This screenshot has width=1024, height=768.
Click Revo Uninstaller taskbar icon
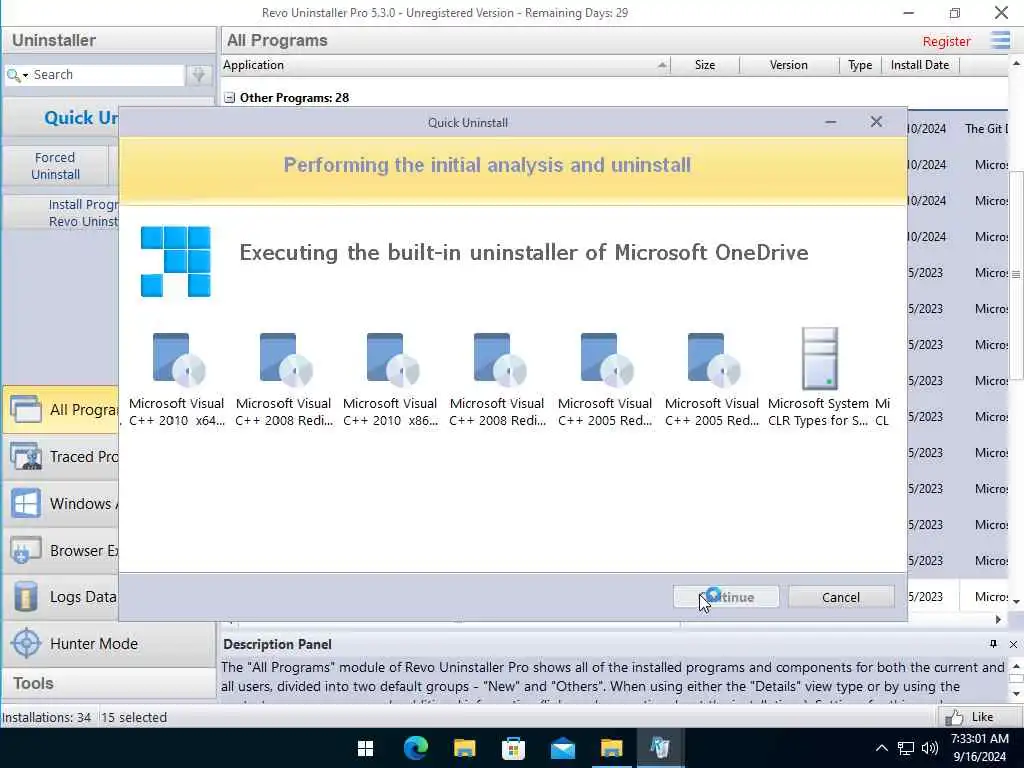[x=660, y=748]
